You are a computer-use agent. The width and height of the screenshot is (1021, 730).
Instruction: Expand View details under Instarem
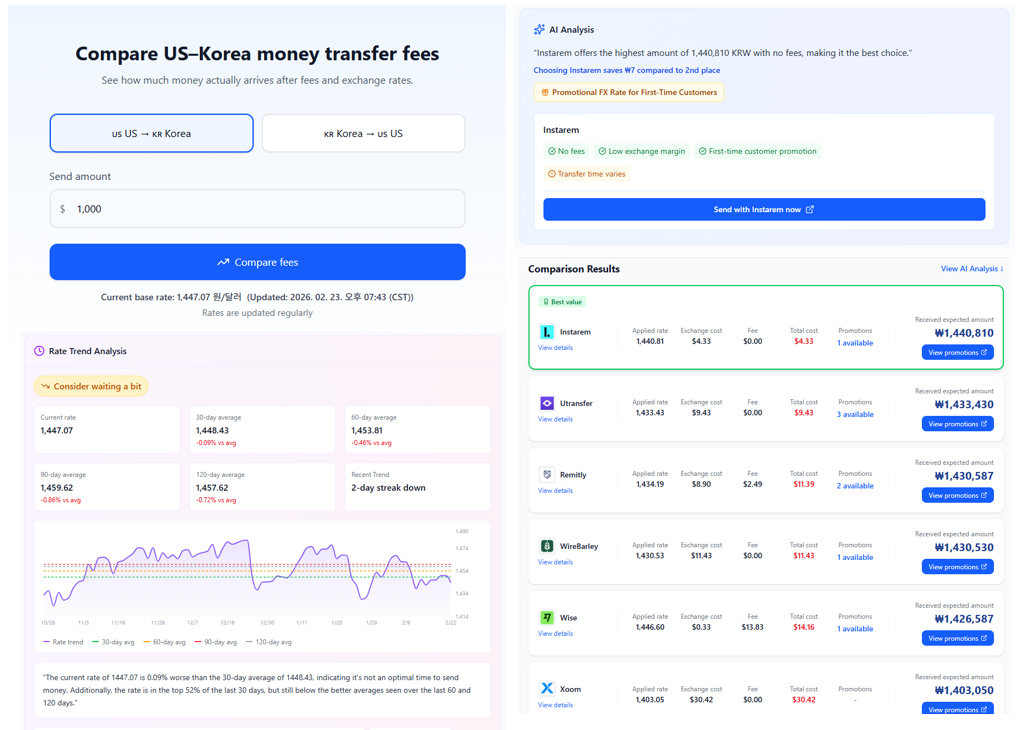pyautogui.click(x=555, y=348)
